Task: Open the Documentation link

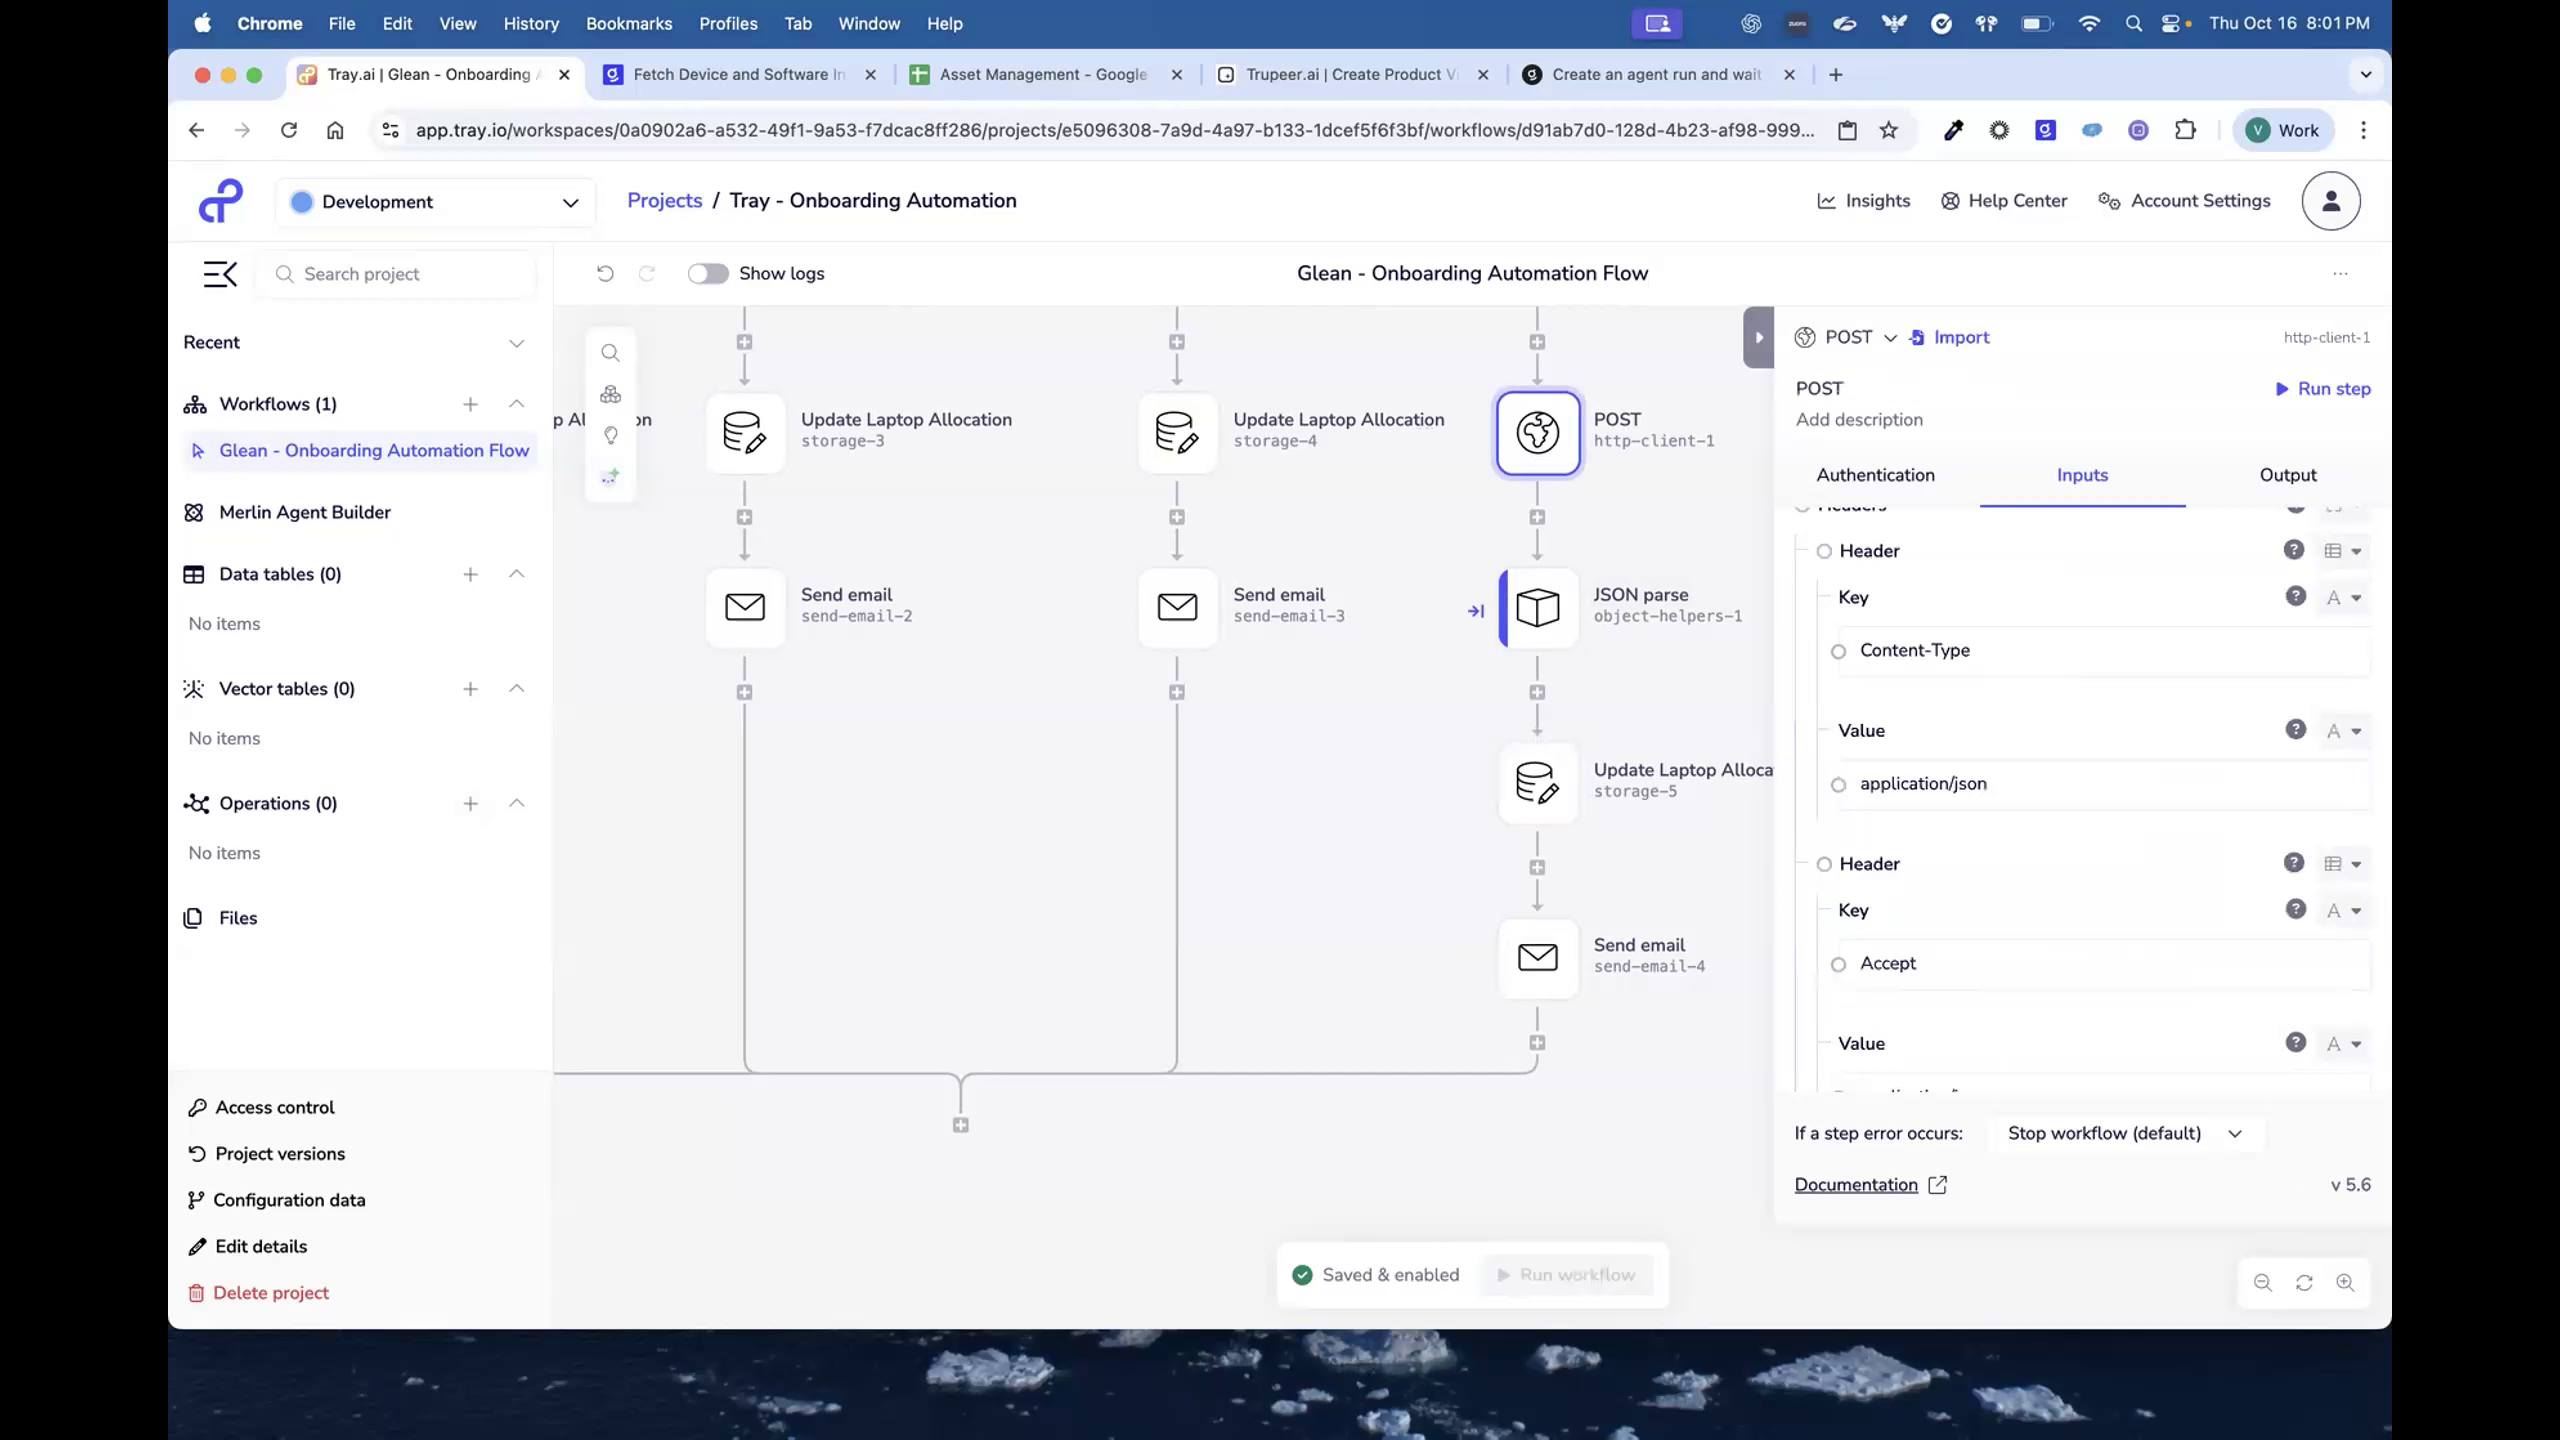Action: (x=1858, y=1184)
